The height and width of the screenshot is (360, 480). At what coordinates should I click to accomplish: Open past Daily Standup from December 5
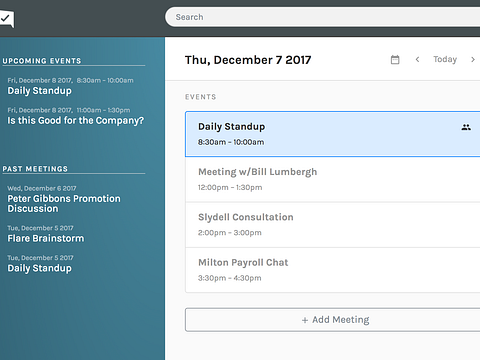click(x=39, y=268)
